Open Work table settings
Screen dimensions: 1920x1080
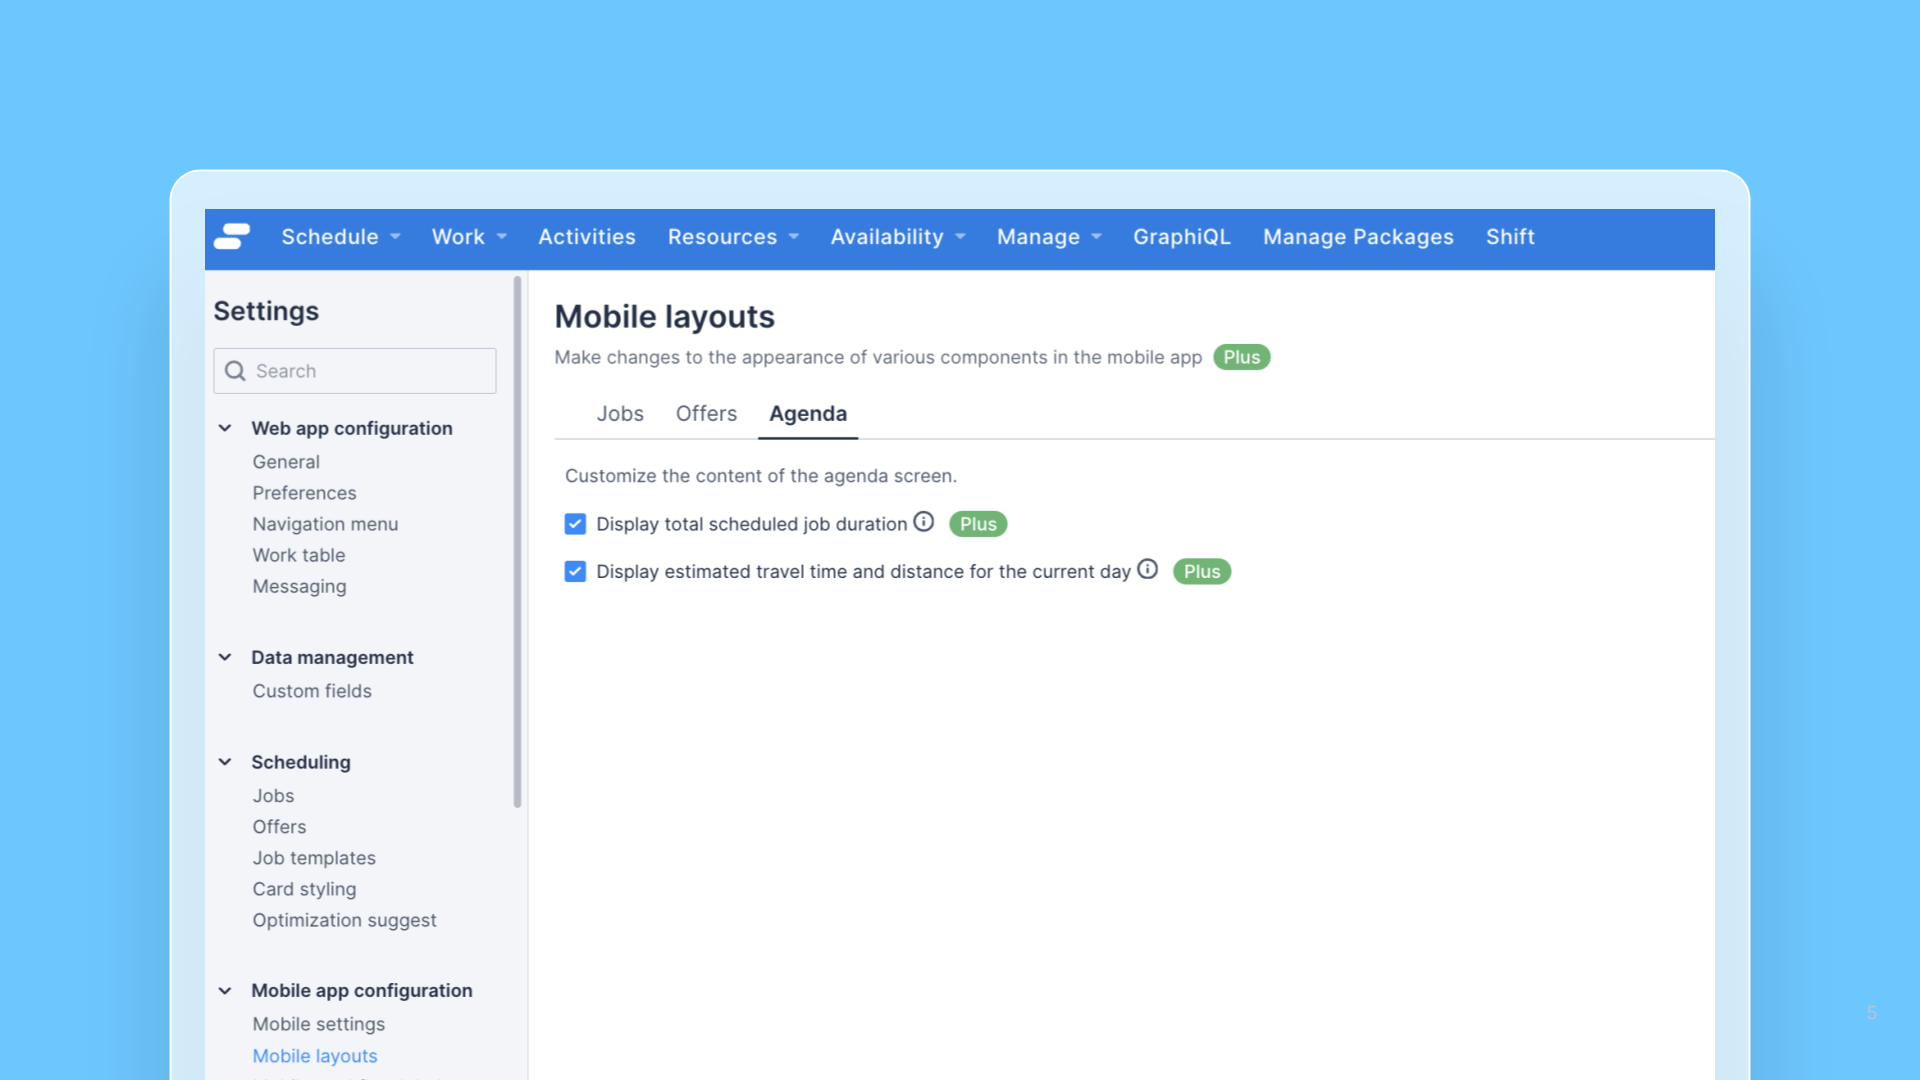[299, 555]
